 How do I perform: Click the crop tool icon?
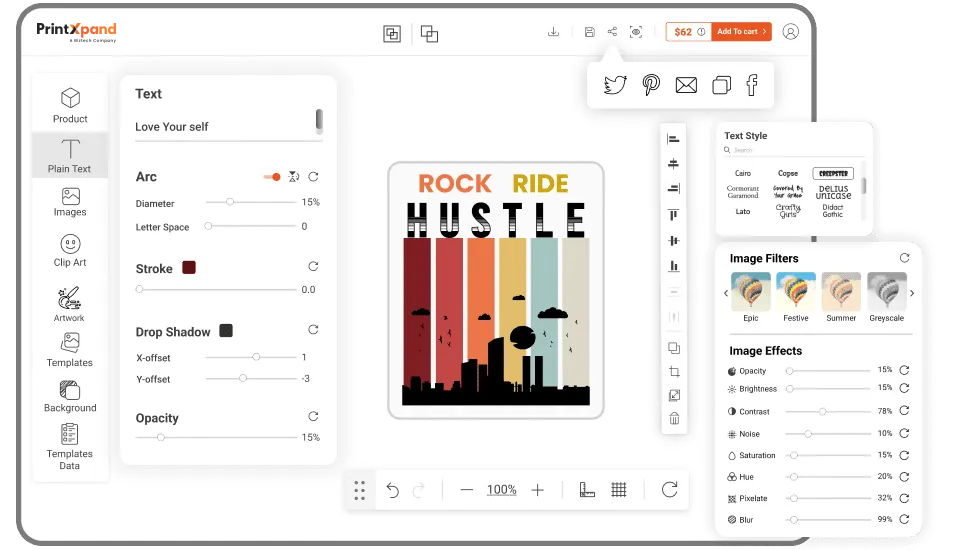674,372
